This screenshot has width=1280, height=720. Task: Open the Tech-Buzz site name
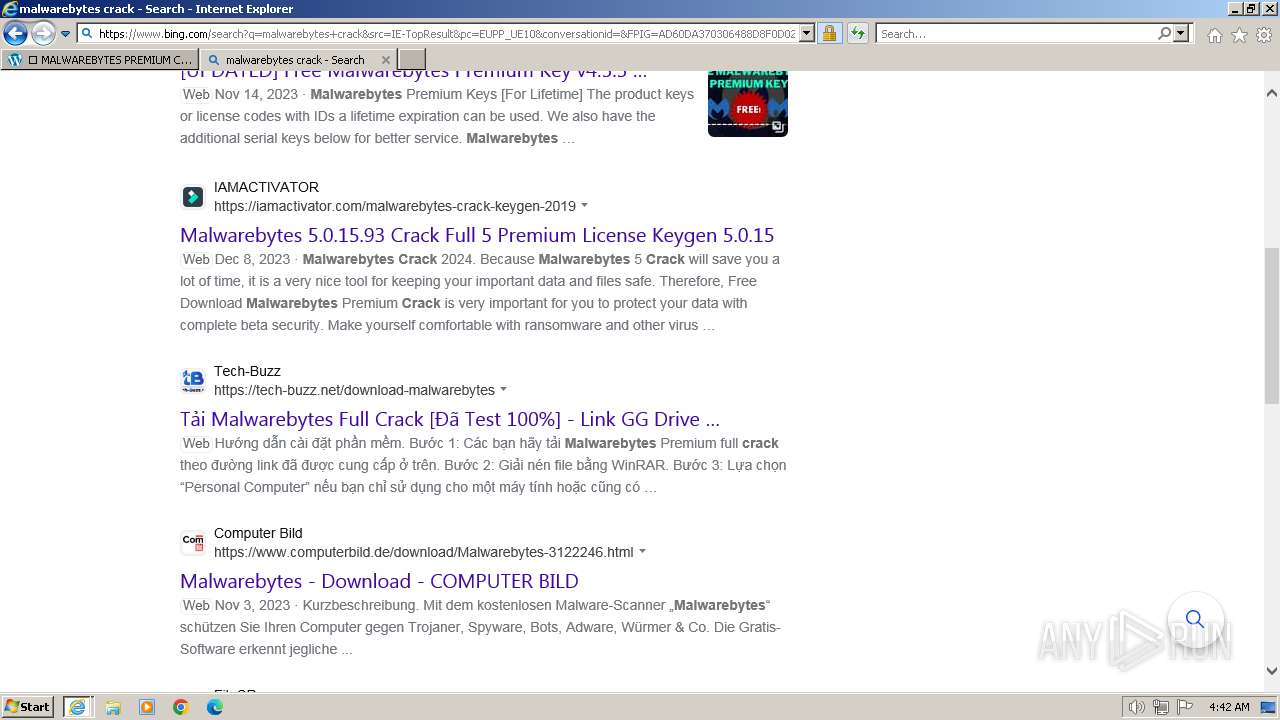point(247,371)
